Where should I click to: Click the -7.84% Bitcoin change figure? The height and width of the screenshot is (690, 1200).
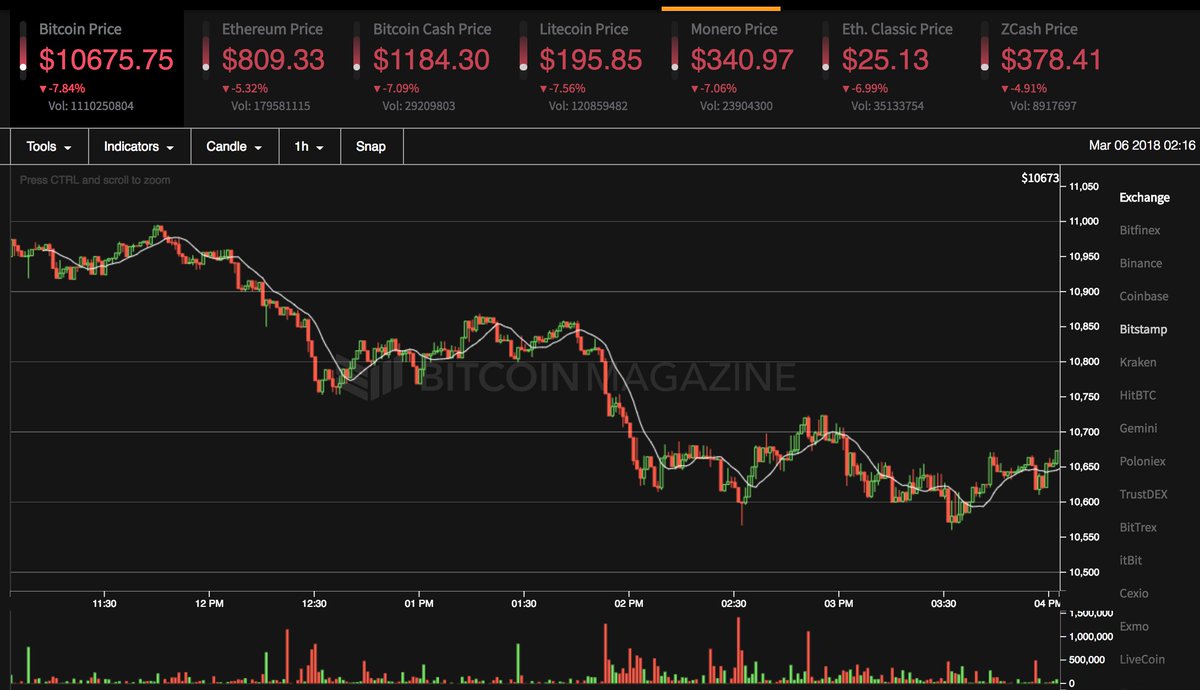pos(62,88)
